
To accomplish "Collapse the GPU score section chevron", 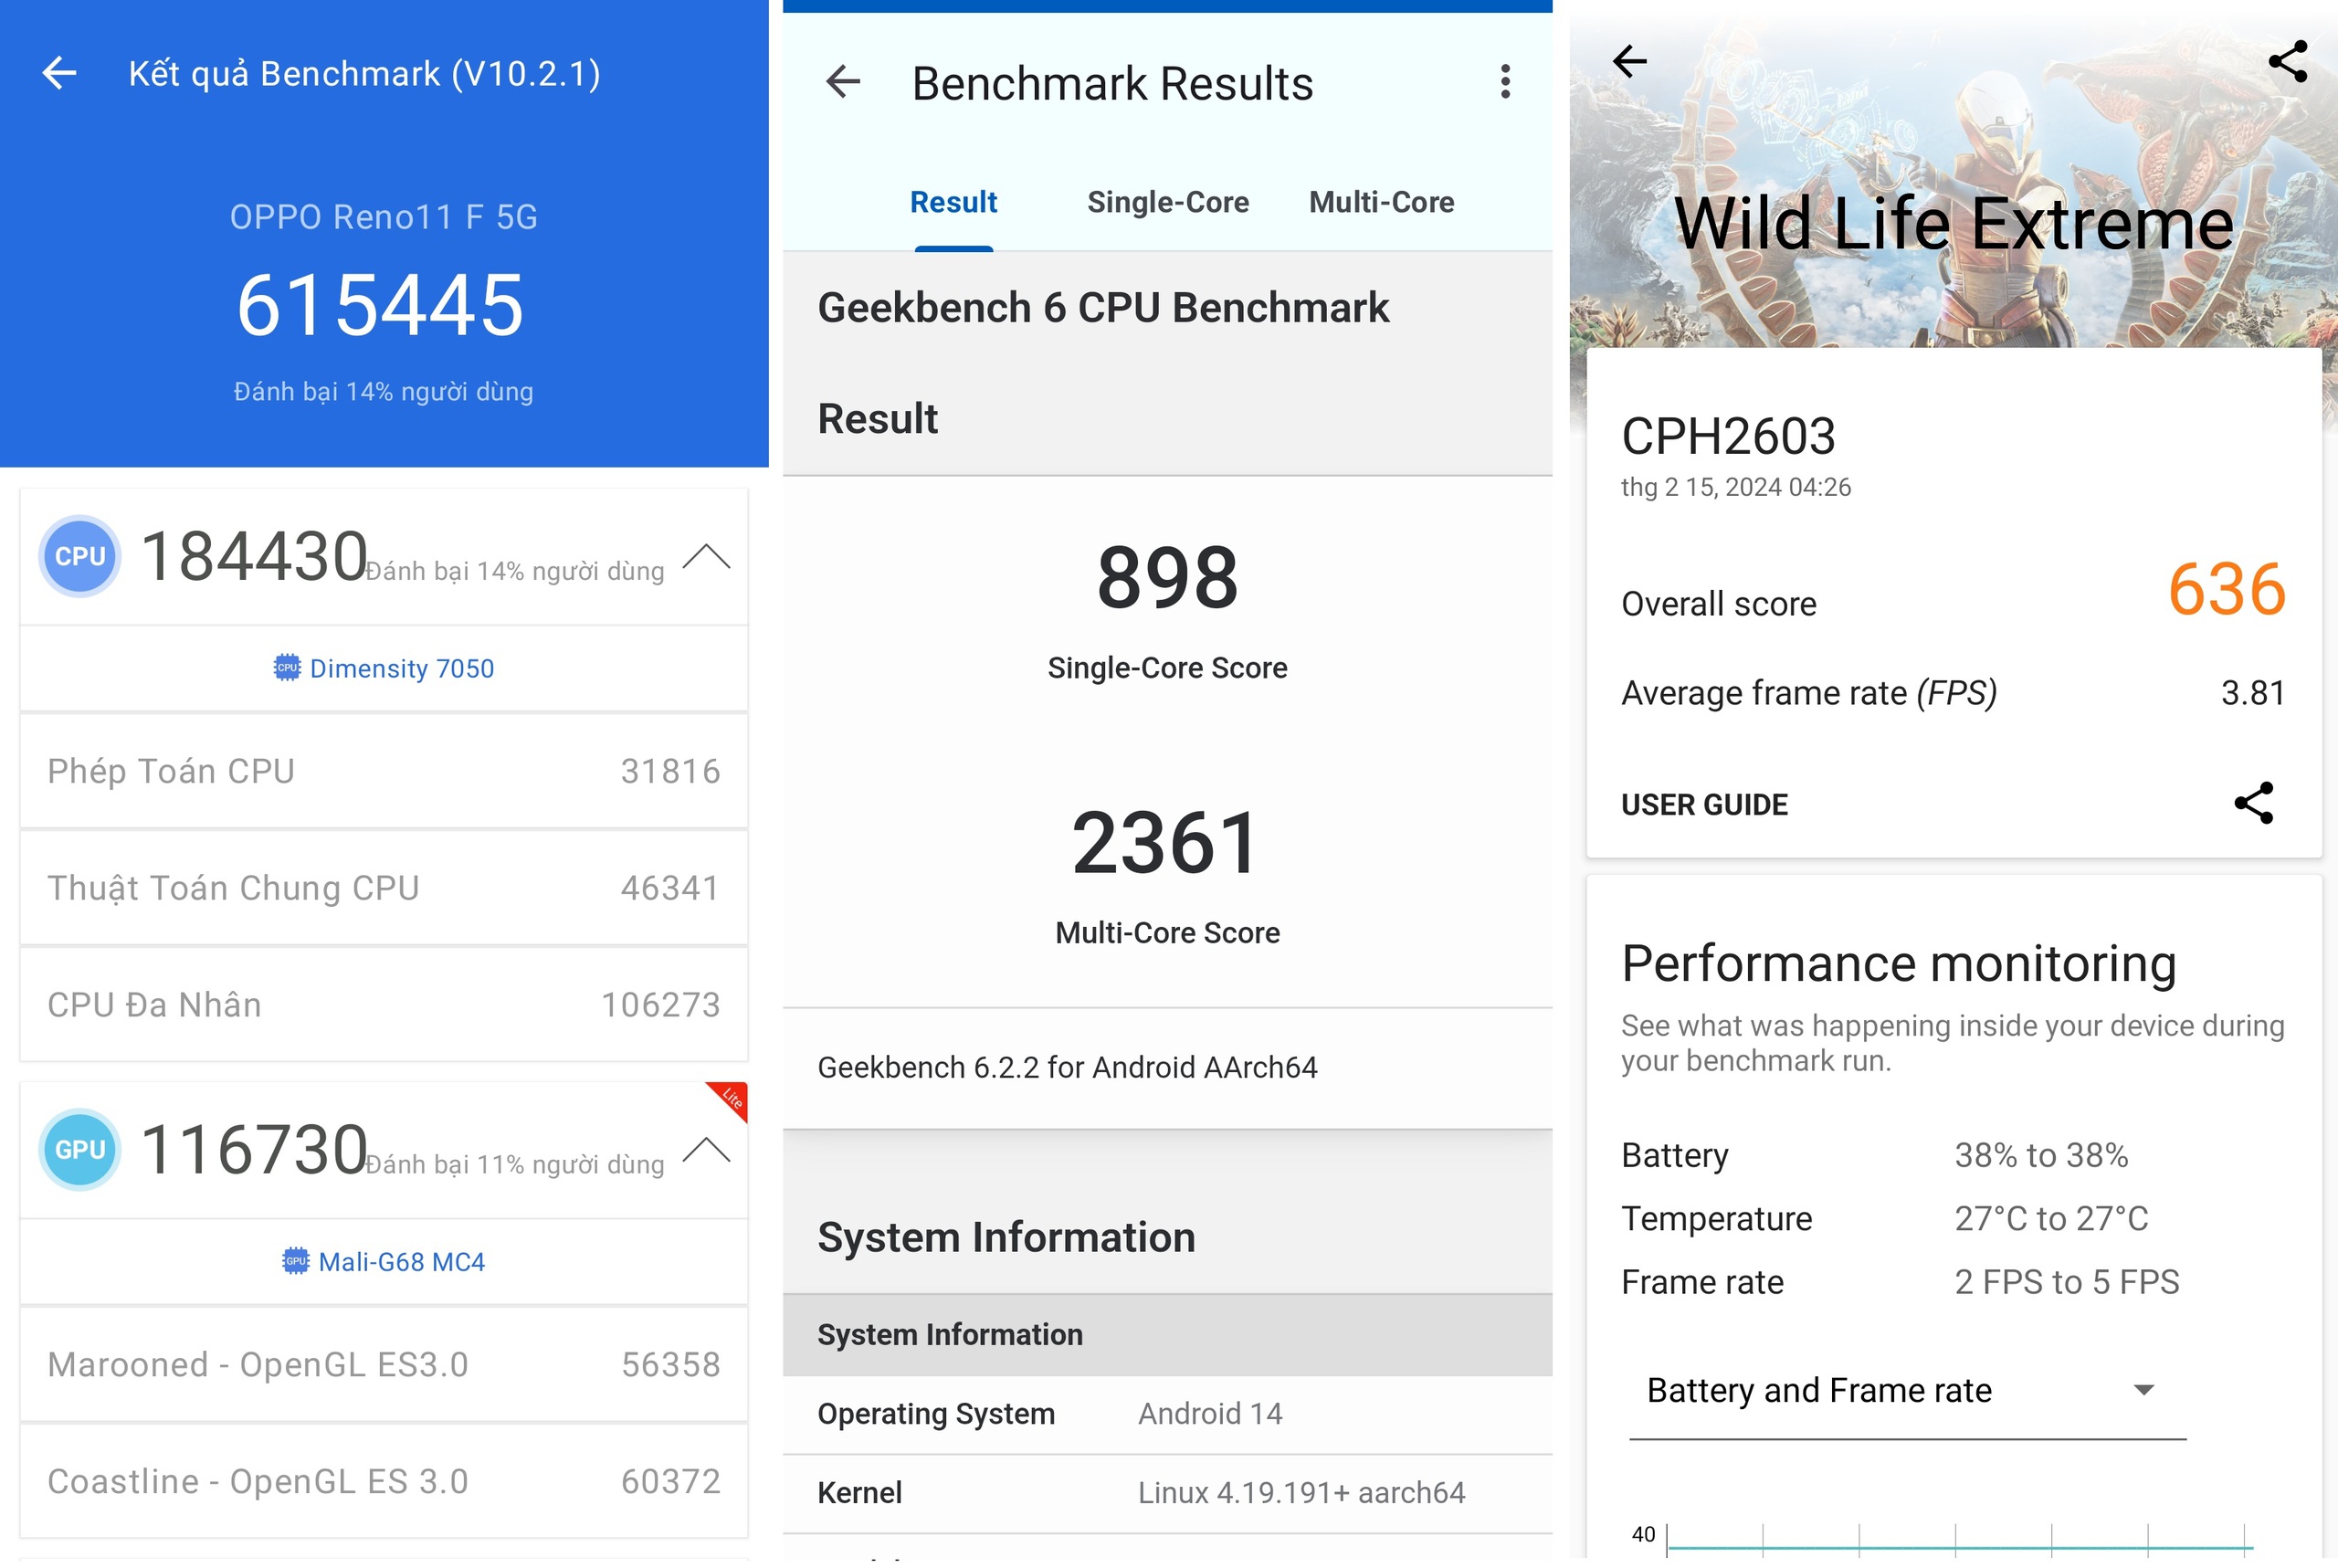I will click(706, 1151).
